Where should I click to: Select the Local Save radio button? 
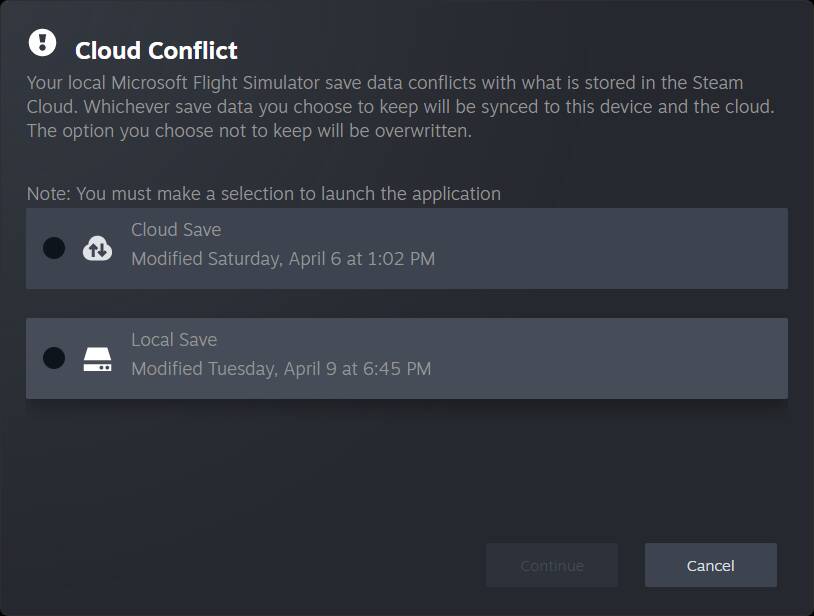coord(54,358)
